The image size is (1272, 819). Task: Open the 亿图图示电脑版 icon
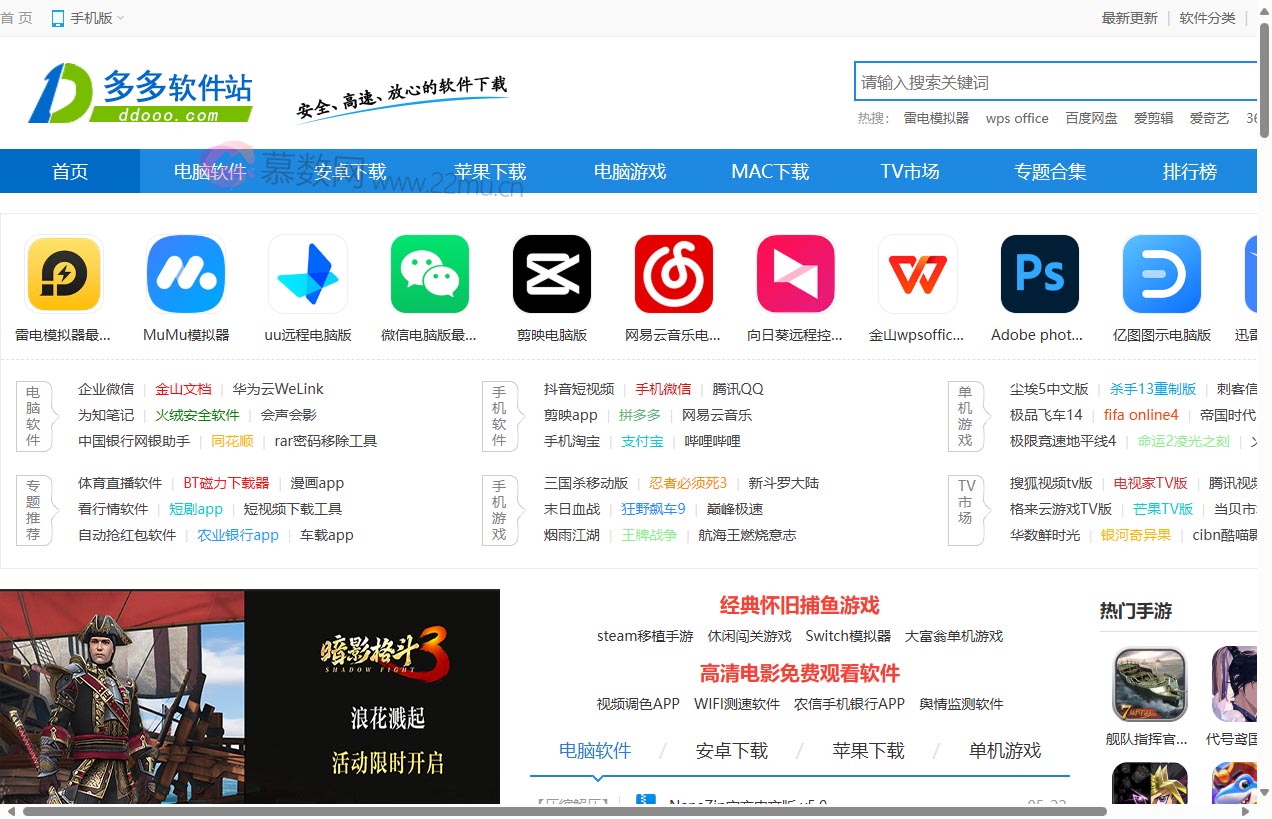coord(1161,273)
